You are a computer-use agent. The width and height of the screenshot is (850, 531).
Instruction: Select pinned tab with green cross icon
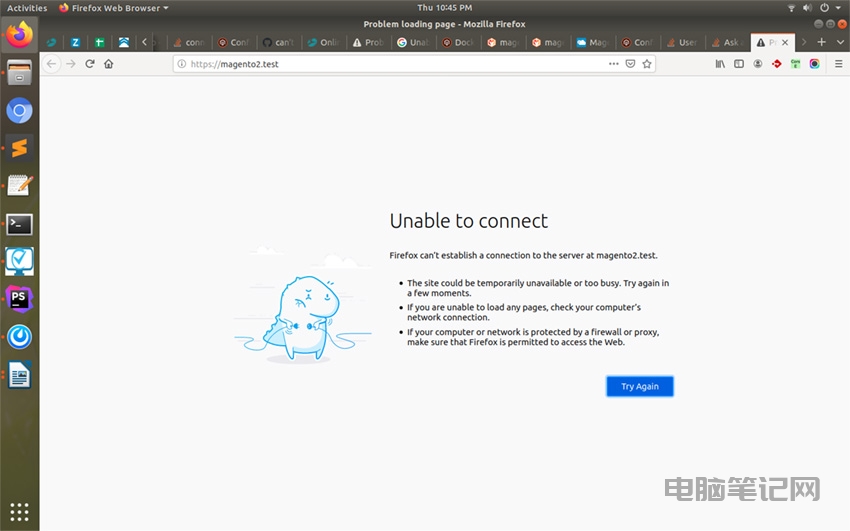click(x=99, y=42)
